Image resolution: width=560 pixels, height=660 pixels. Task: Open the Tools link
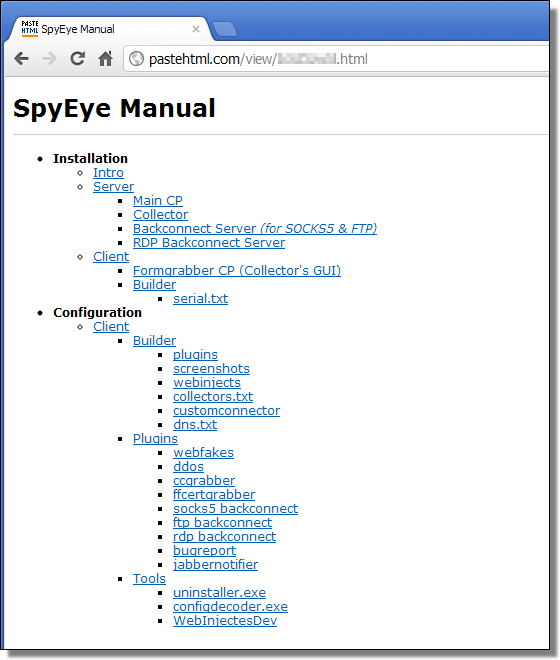tap(149, 578)
